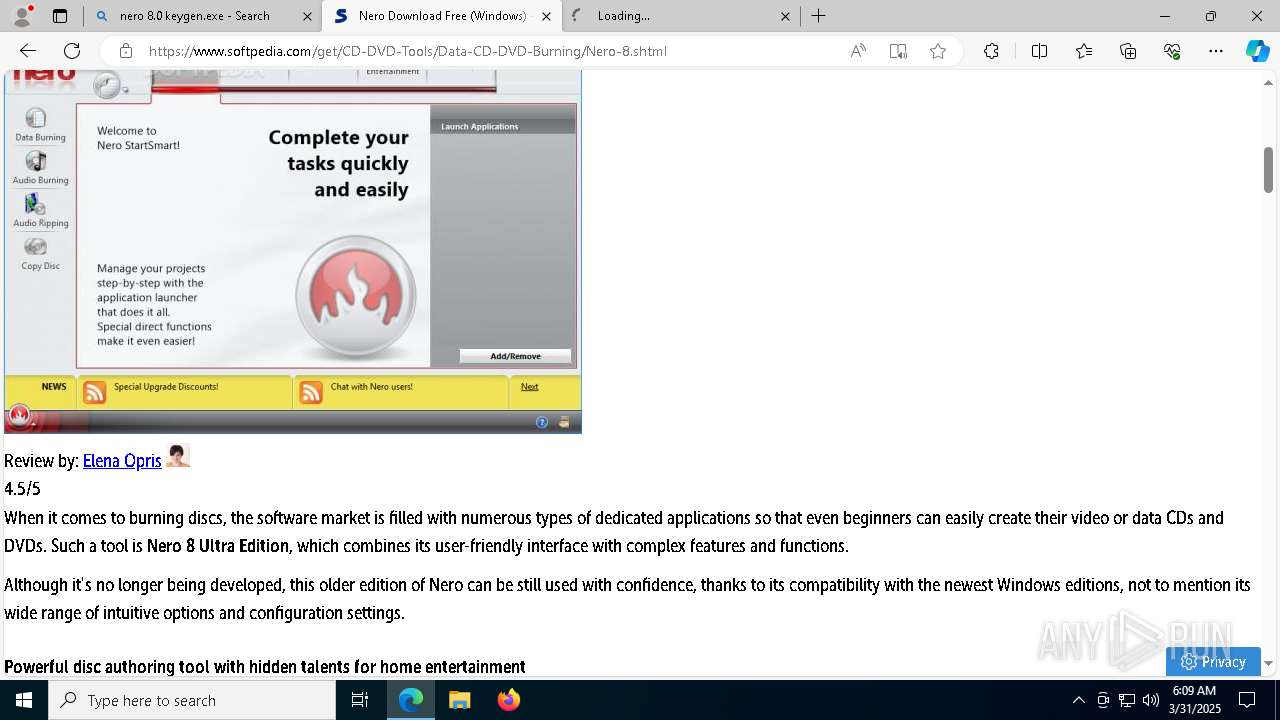Open Browser essentials icon

[1172, 51]
